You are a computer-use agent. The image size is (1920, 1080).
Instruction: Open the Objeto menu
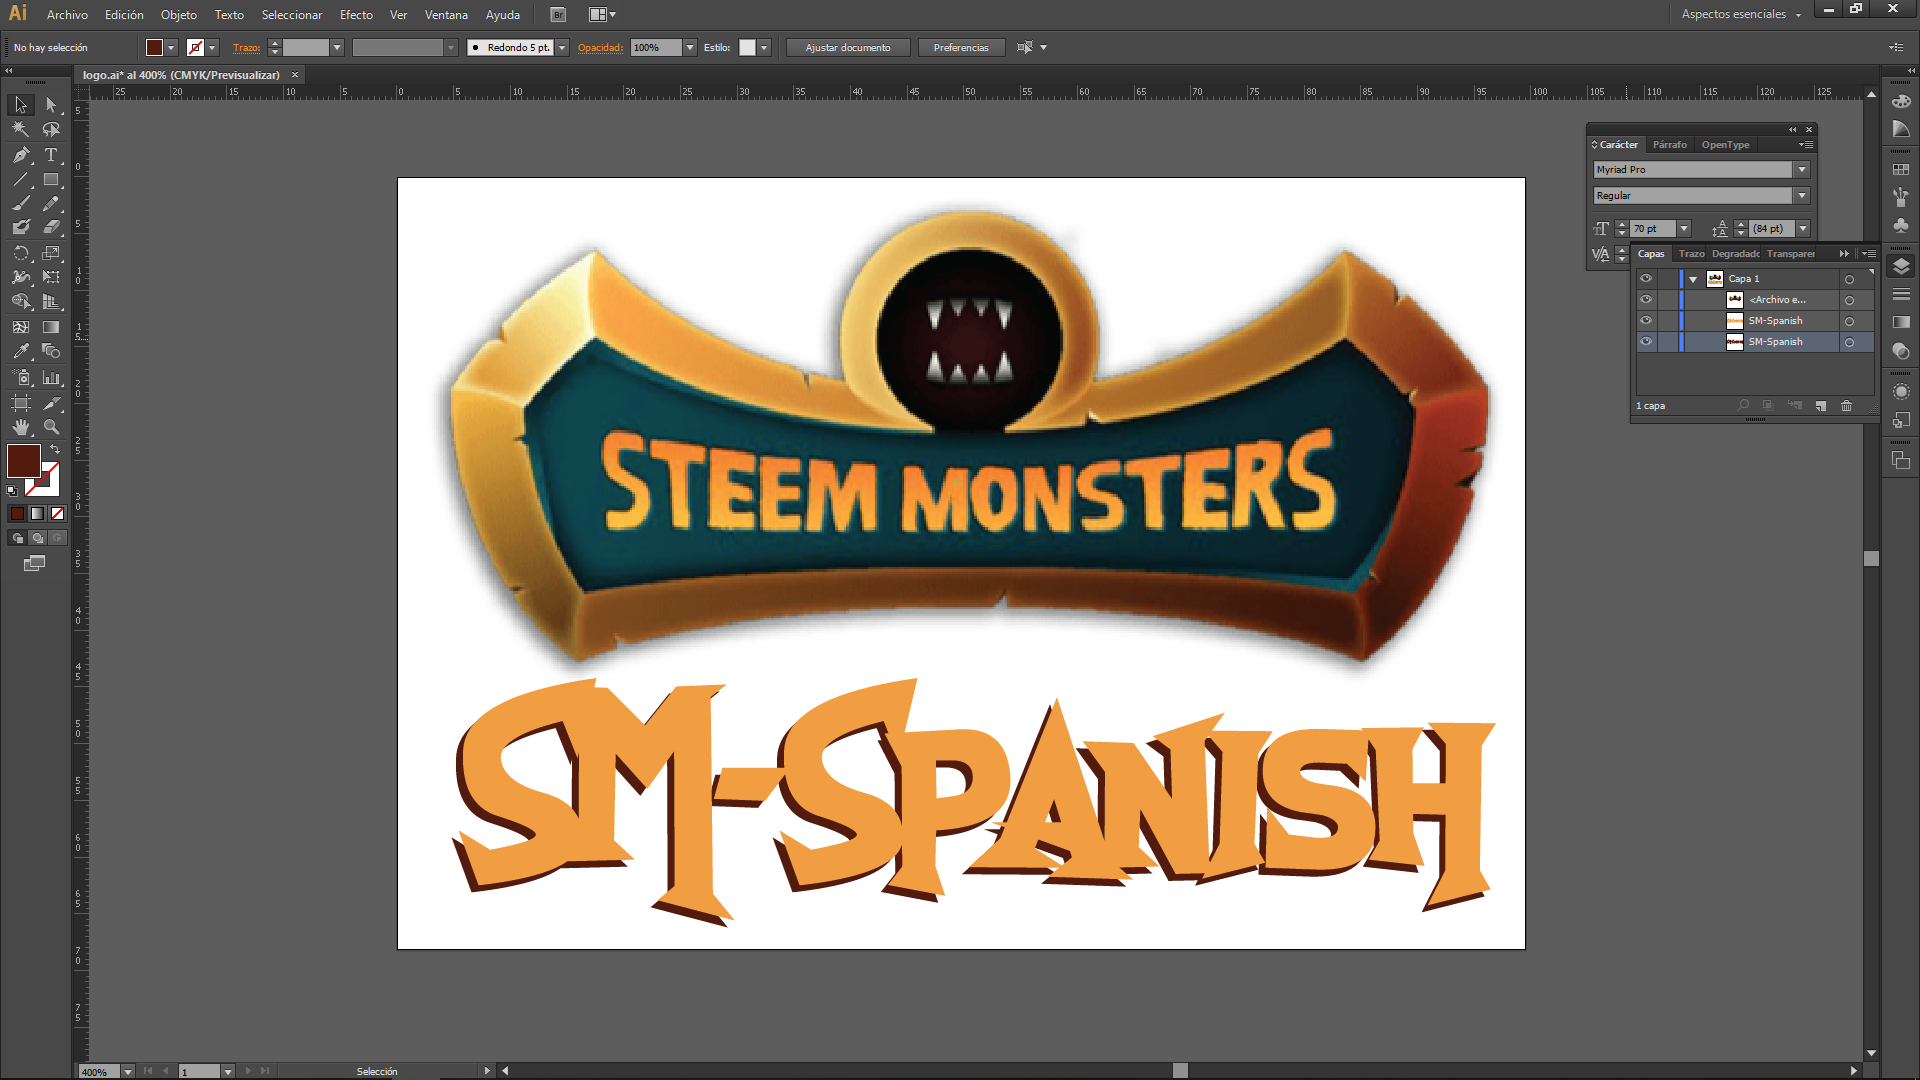click(x=179, y=15)
